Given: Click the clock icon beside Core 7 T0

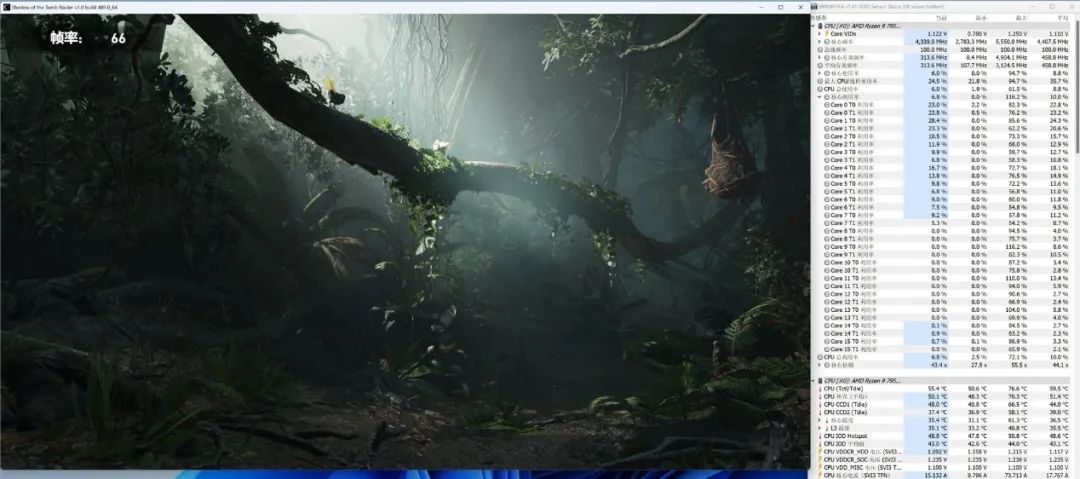Looking at the screenshot, I should (827, 215).
